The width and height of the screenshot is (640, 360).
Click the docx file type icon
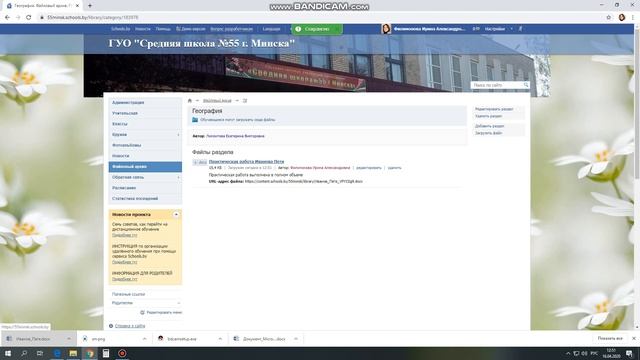(x=200, y=162)
